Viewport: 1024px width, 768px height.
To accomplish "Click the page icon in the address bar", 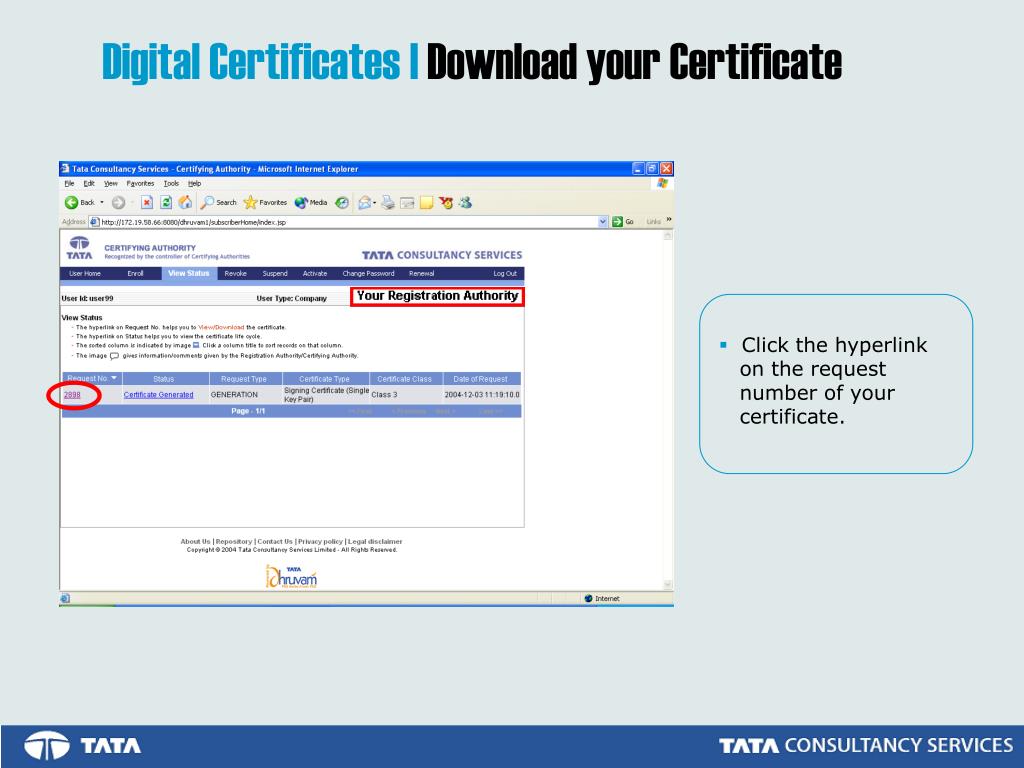I will (x=95, y=222).
